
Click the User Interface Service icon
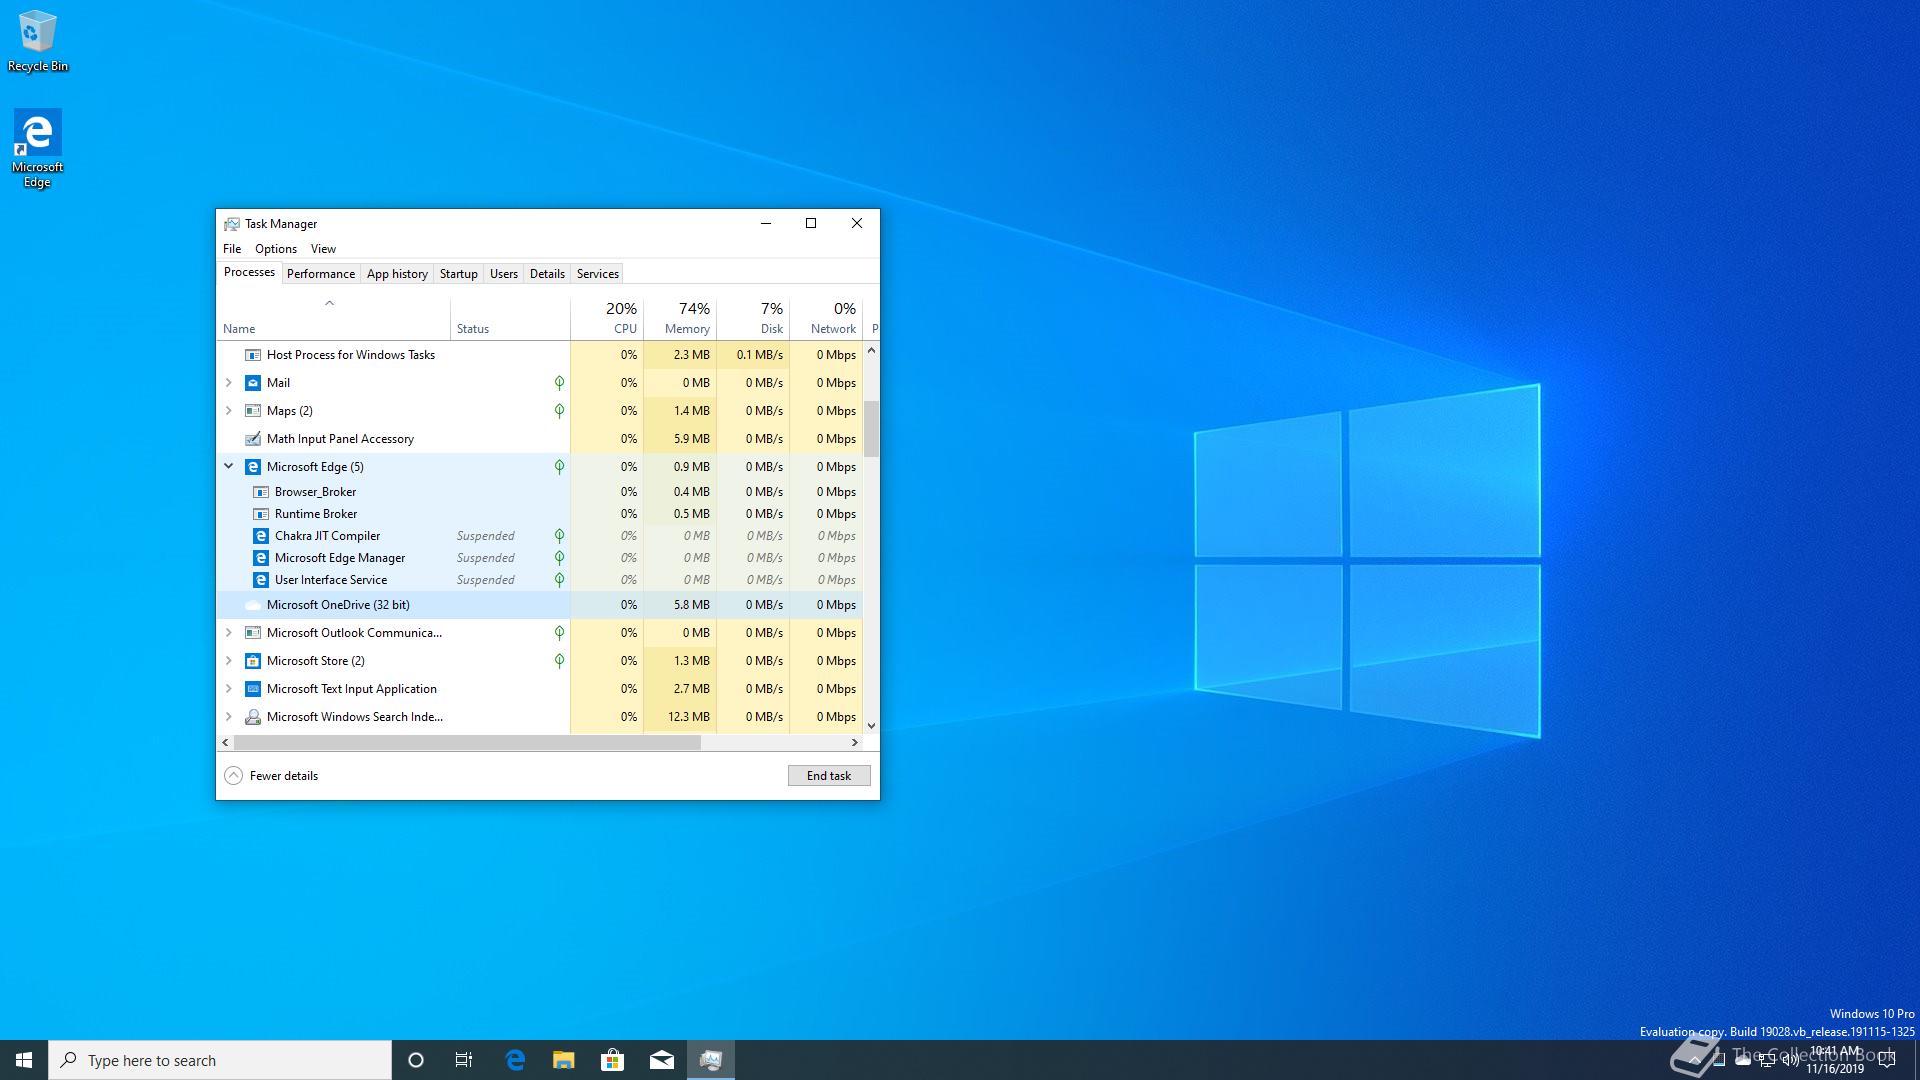[261, 580]
